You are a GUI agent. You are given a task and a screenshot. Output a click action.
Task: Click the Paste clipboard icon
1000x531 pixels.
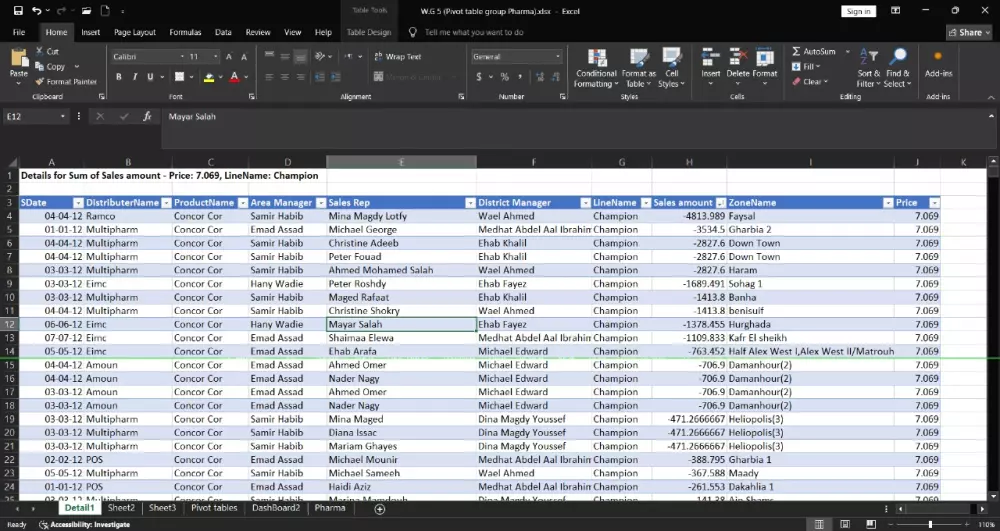pos(19,59)
